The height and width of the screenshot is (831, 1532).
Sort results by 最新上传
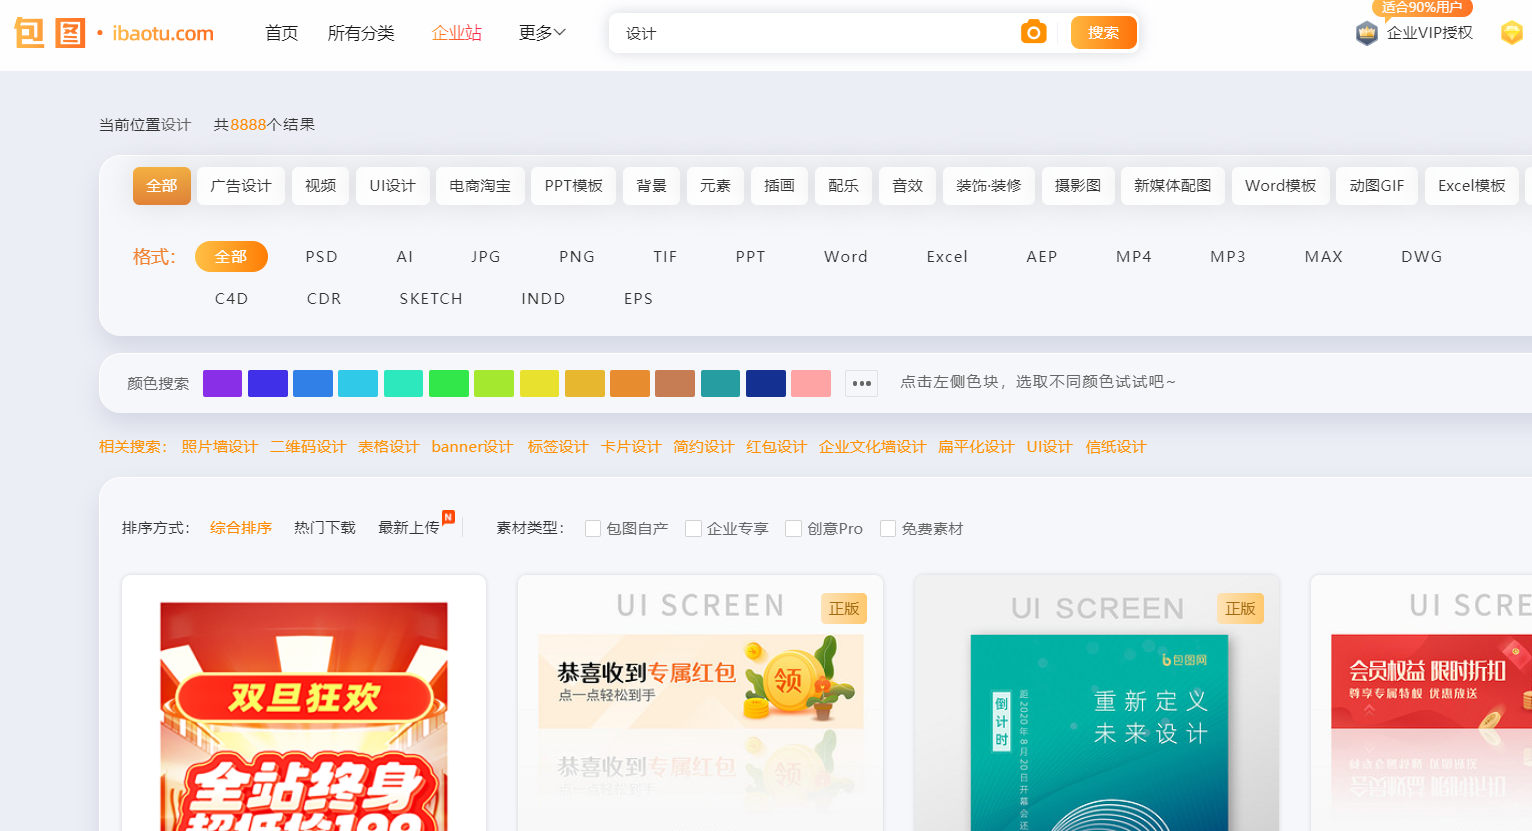tap(408, 528)
